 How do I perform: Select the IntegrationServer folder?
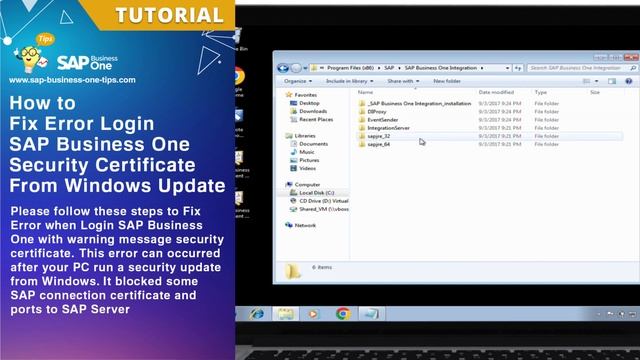click(x=388, y=128)
